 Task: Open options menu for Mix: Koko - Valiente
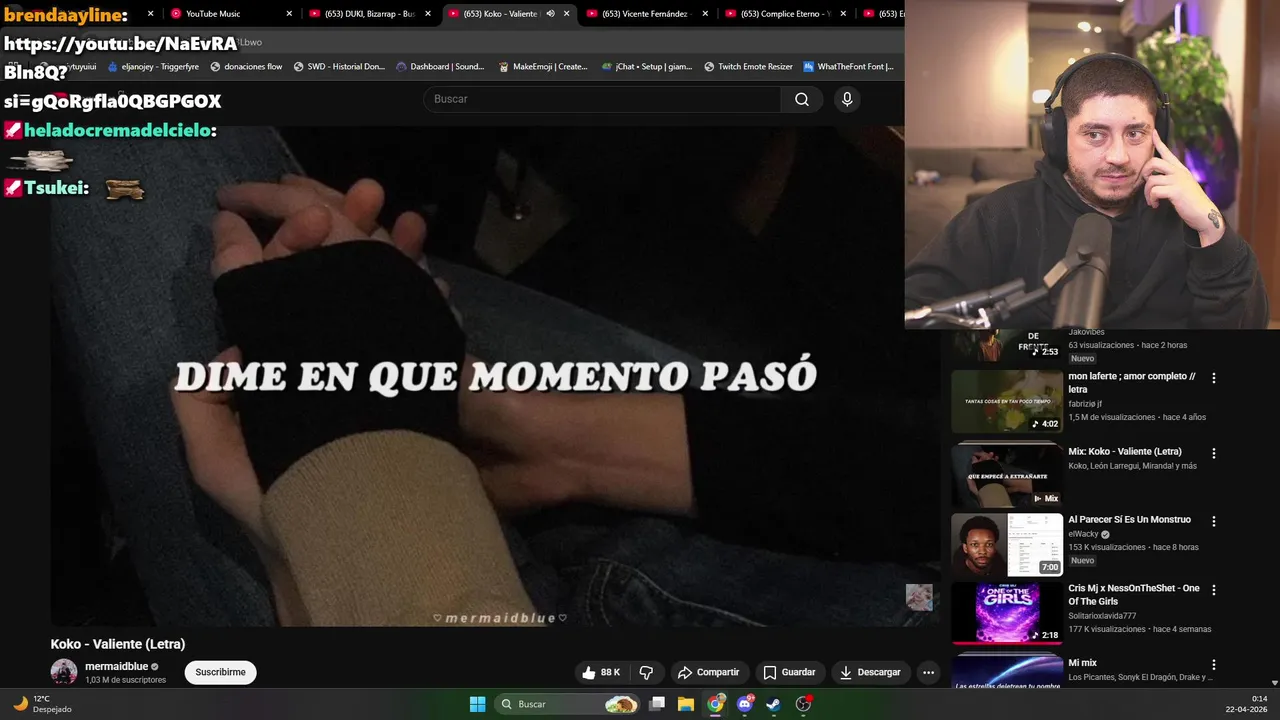(x=1214, y=453)
